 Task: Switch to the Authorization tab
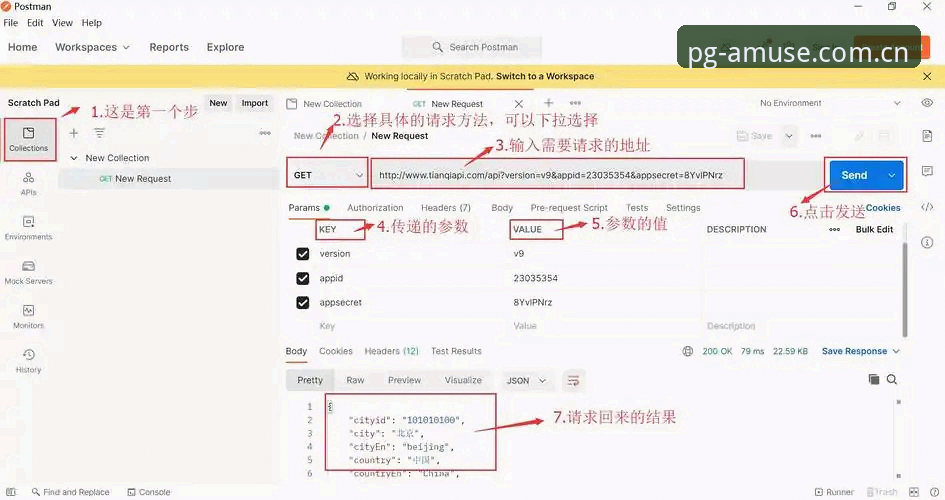point(375,208)
